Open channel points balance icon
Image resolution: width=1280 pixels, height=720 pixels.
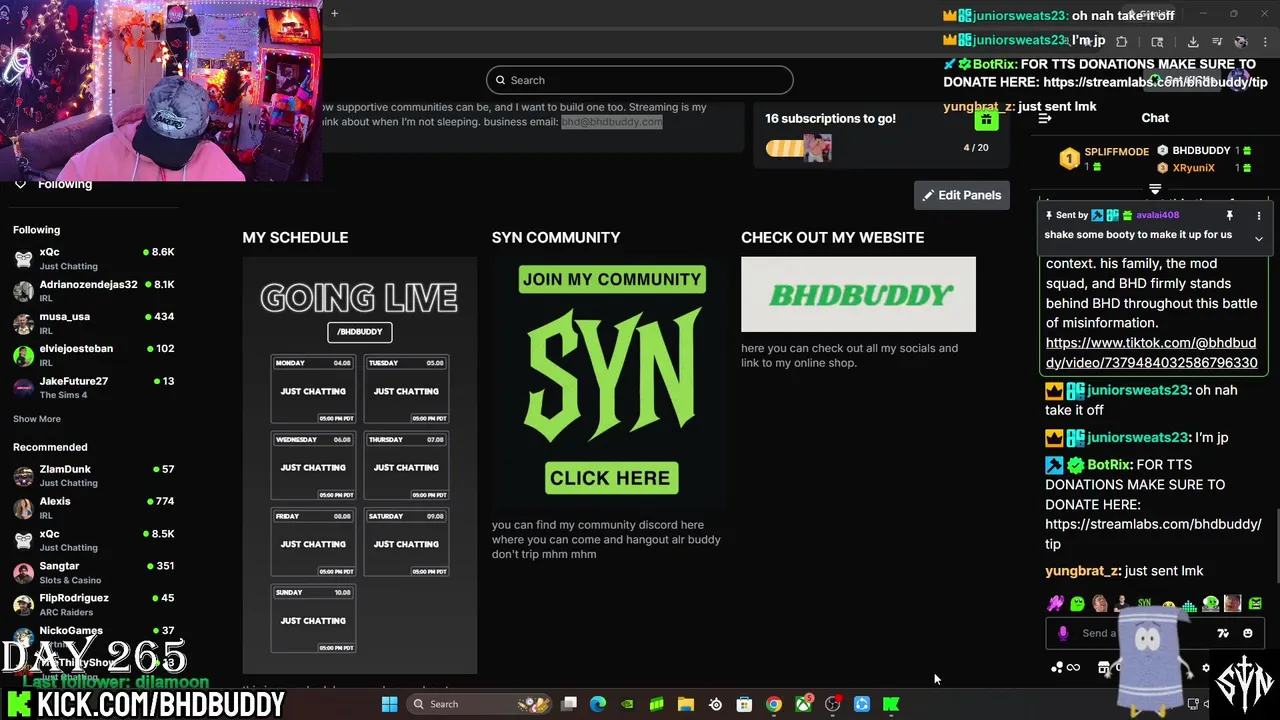[x=1058, y=667]
